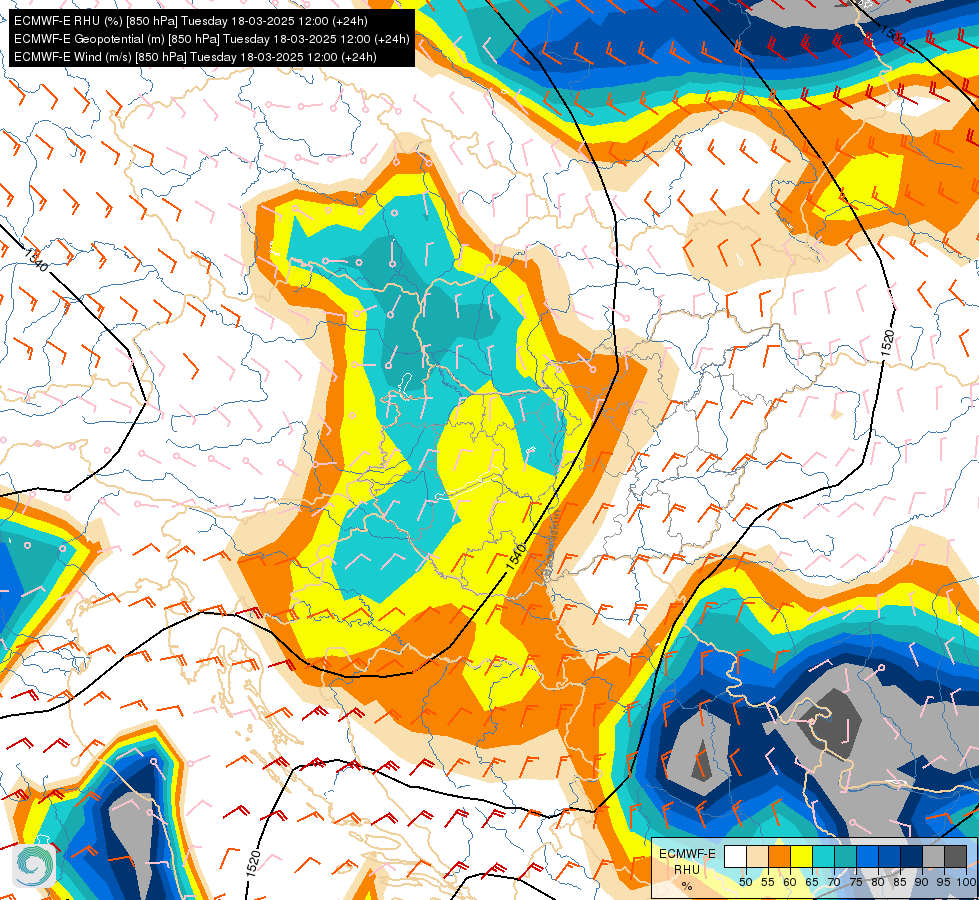The image size is (979, 900).
Task: Select the 'ECMWF-E RHU (%)' header line
Action: 190,21
